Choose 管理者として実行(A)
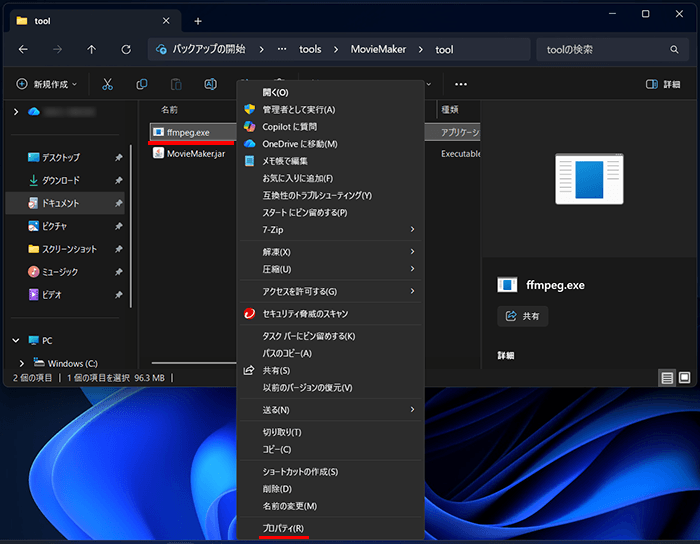 tap(331, 109)
